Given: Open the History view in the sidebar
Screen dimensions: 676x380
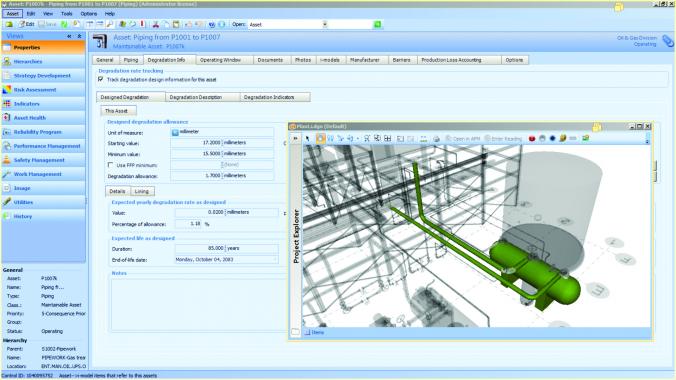Looking at the screenshot, I should pos(43,216).
